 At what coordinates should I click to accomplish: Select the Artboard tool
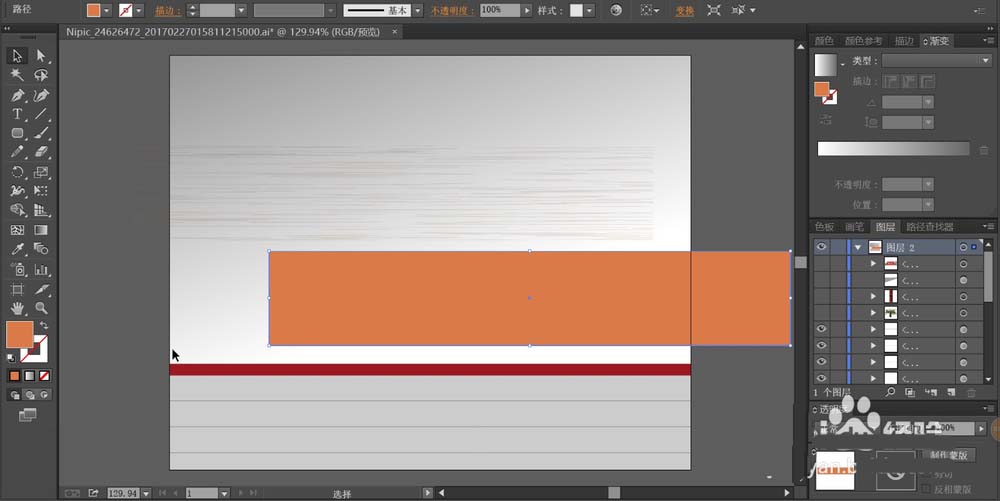(x=17, y=289)
